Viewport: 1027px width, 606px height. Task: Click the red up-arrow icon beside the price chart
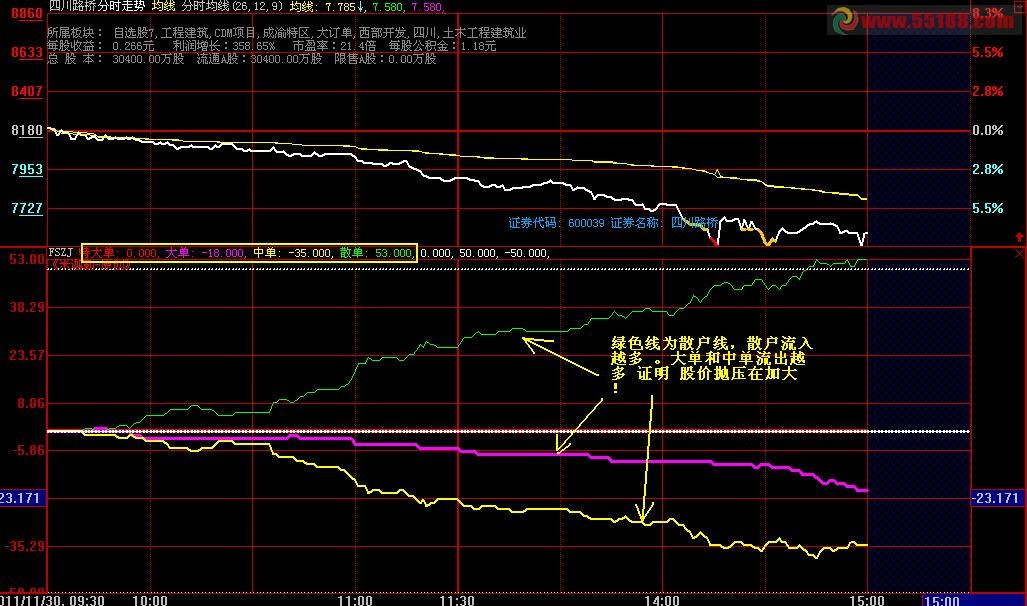(1019, 237)
